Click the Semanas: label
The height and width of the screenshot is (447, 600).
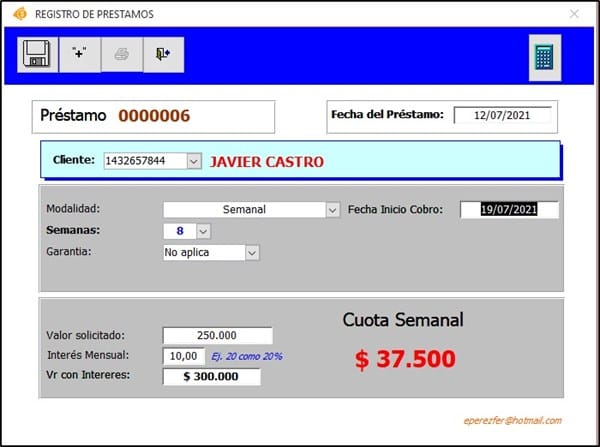(73, 230)
